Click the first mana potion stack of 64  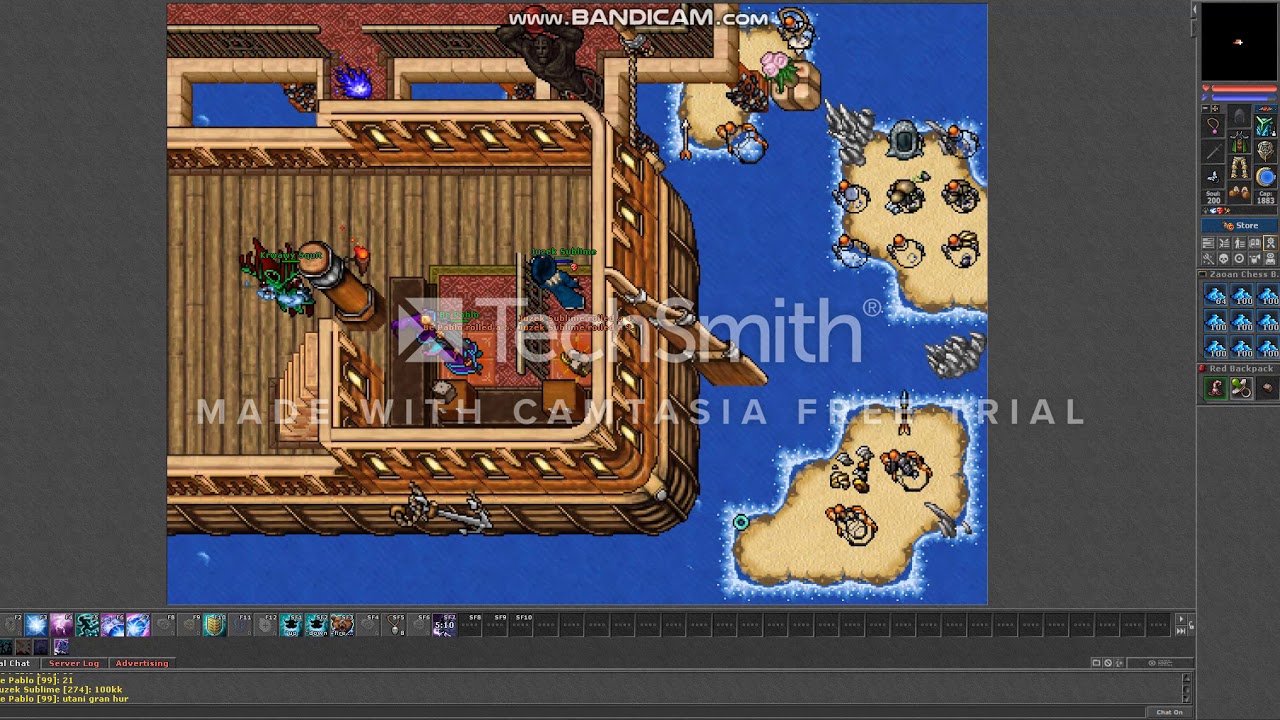point(1215,294)
